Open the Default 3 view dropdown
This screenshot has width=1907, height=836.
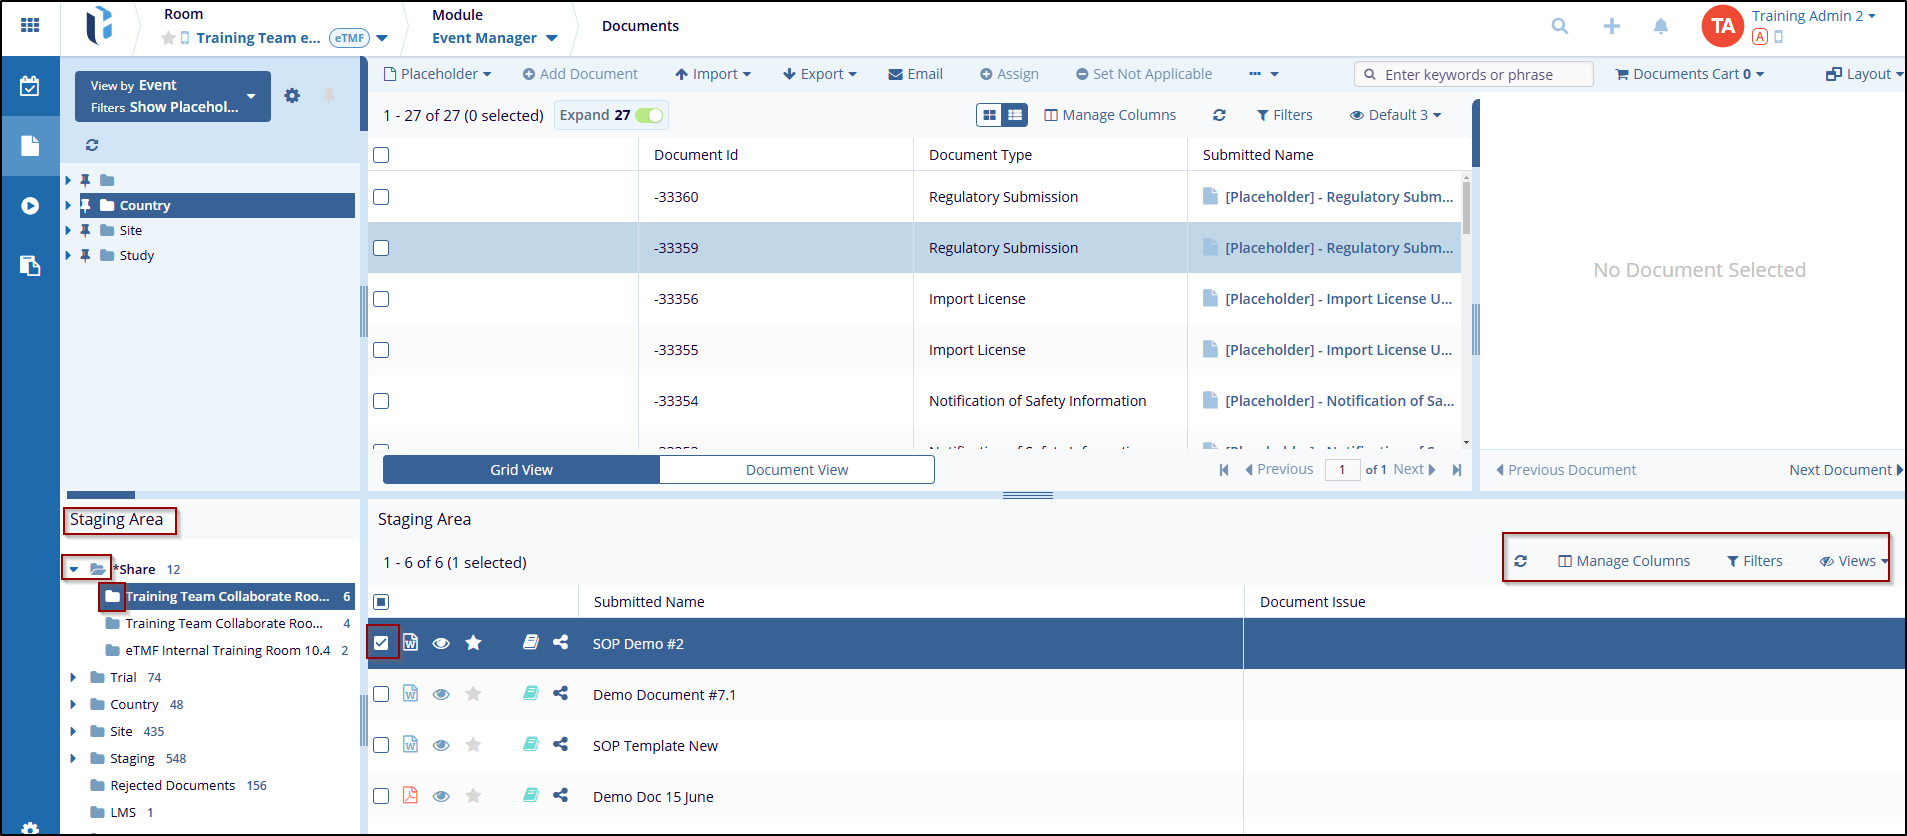click(1395, 115)
